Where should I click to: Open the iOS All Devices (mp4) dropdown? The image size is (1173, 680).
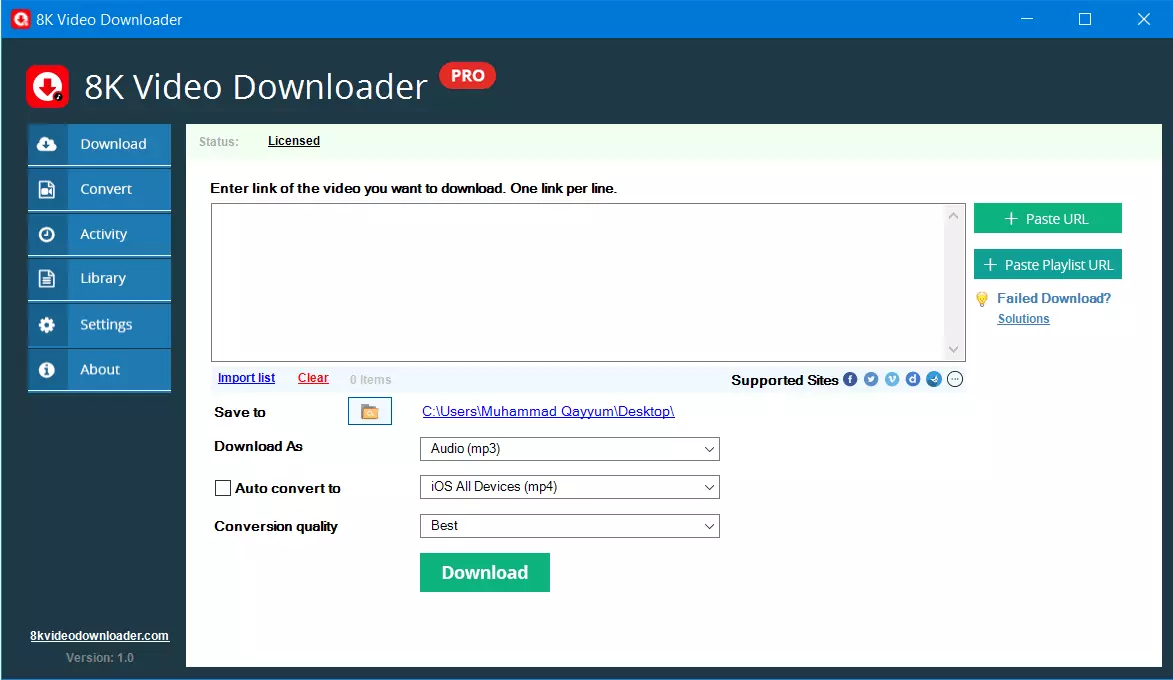[x=570, y=487]
